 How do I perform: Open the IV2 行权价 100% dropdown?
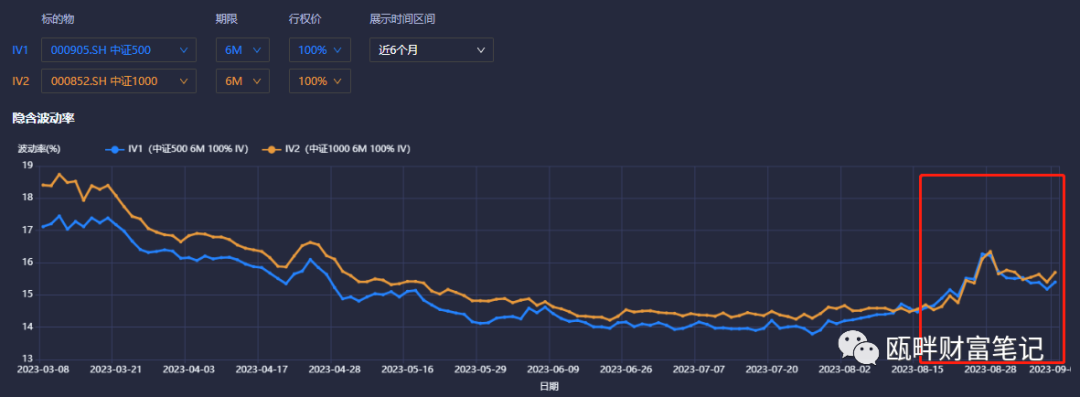point(320,81)
